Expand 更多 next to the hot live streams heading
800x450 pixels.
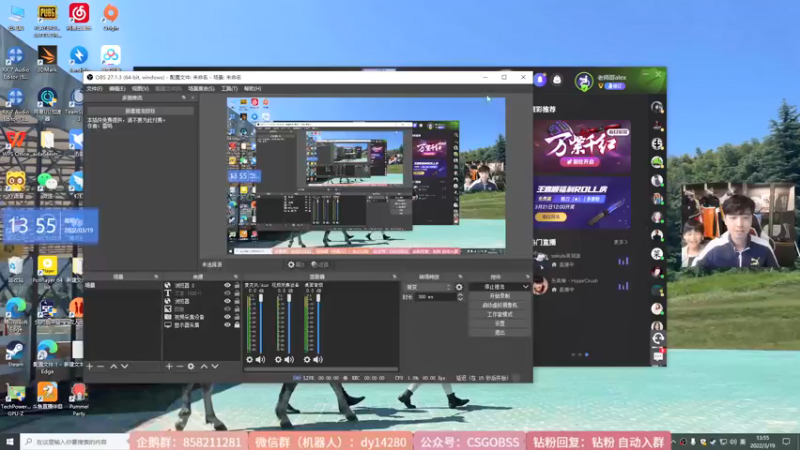[620, 242]
